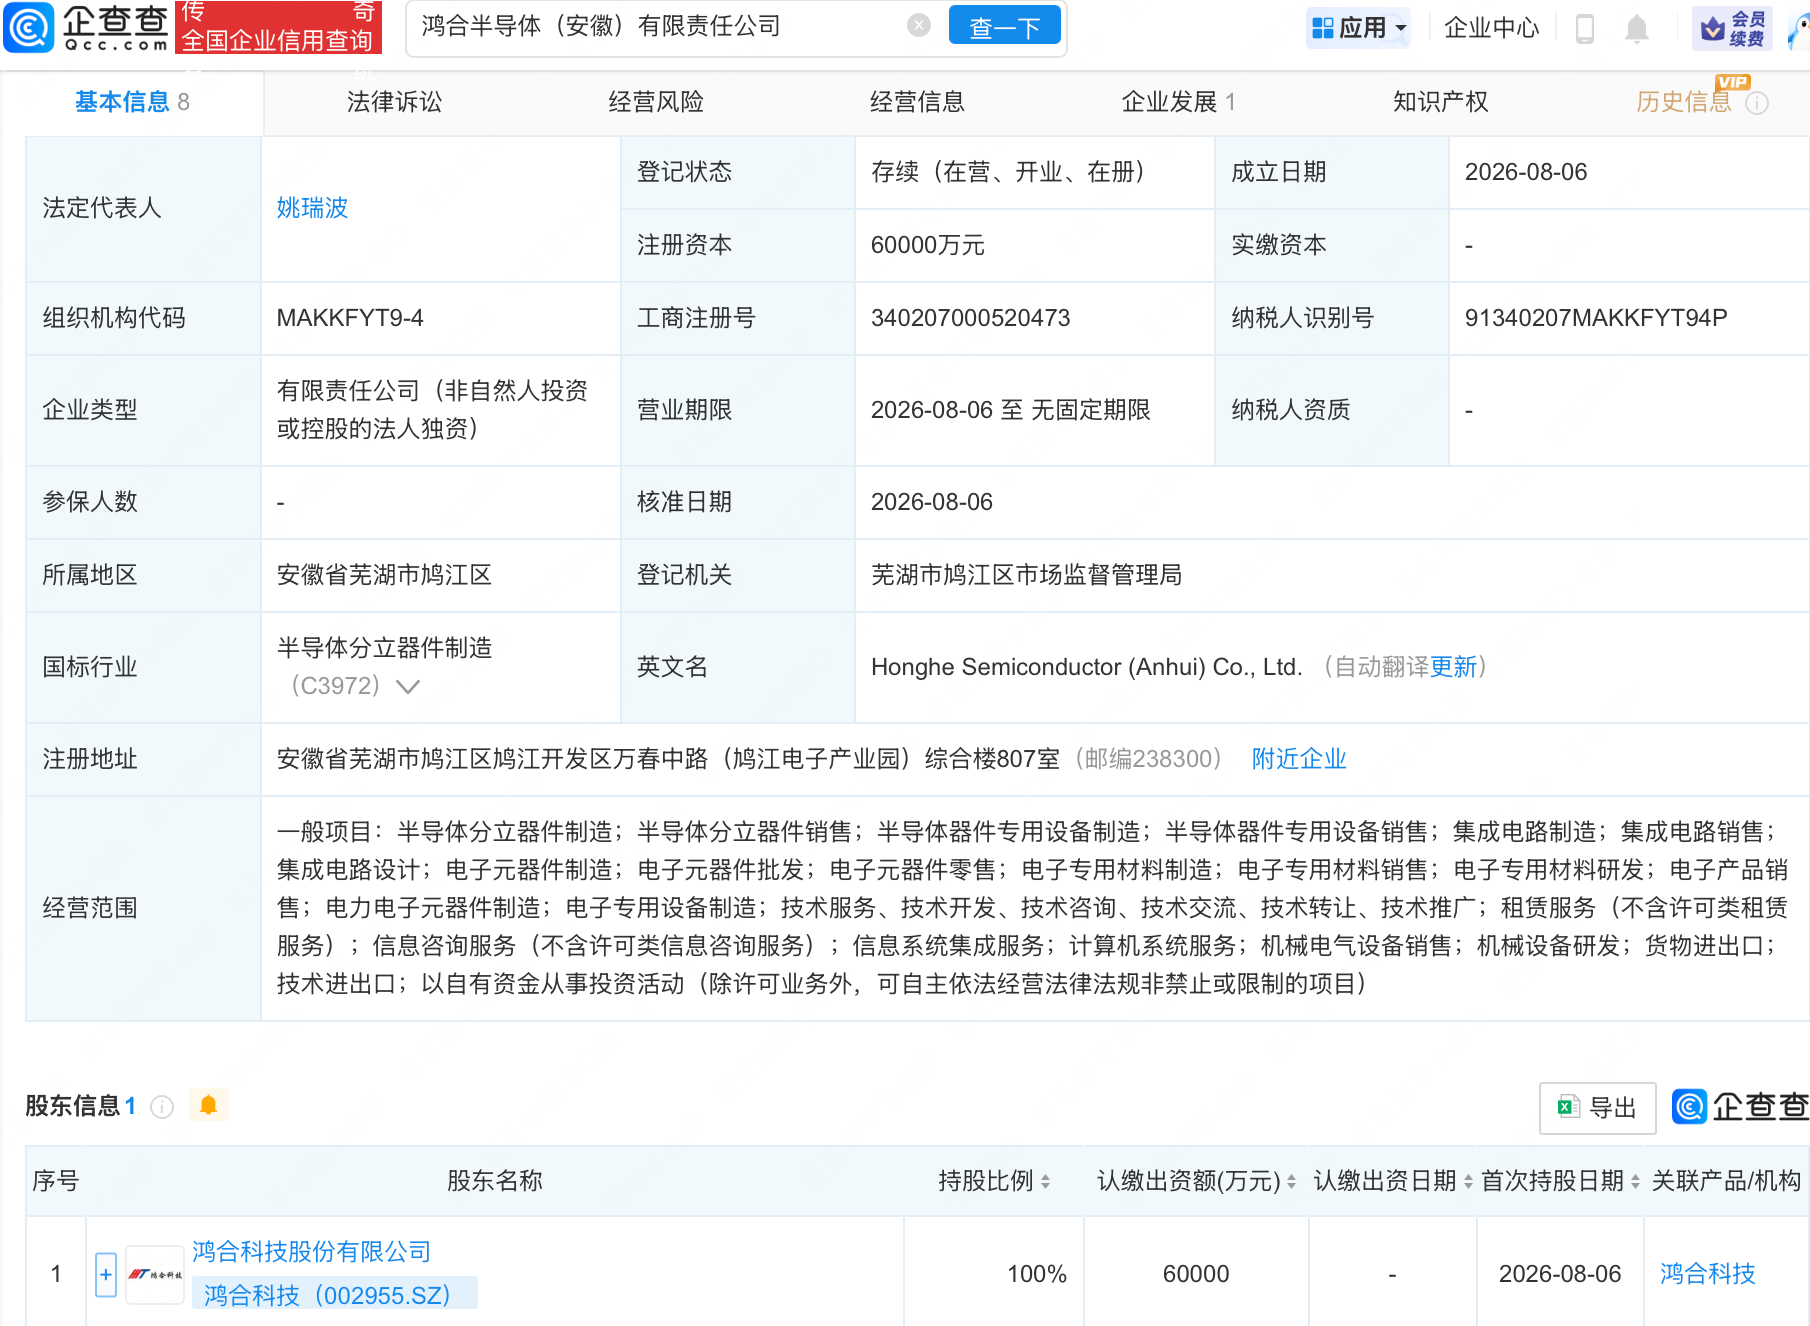Screen dimensions: 1810x1326
Task: Open legal representative 姚瑞波 link
Action: (312, 208)
